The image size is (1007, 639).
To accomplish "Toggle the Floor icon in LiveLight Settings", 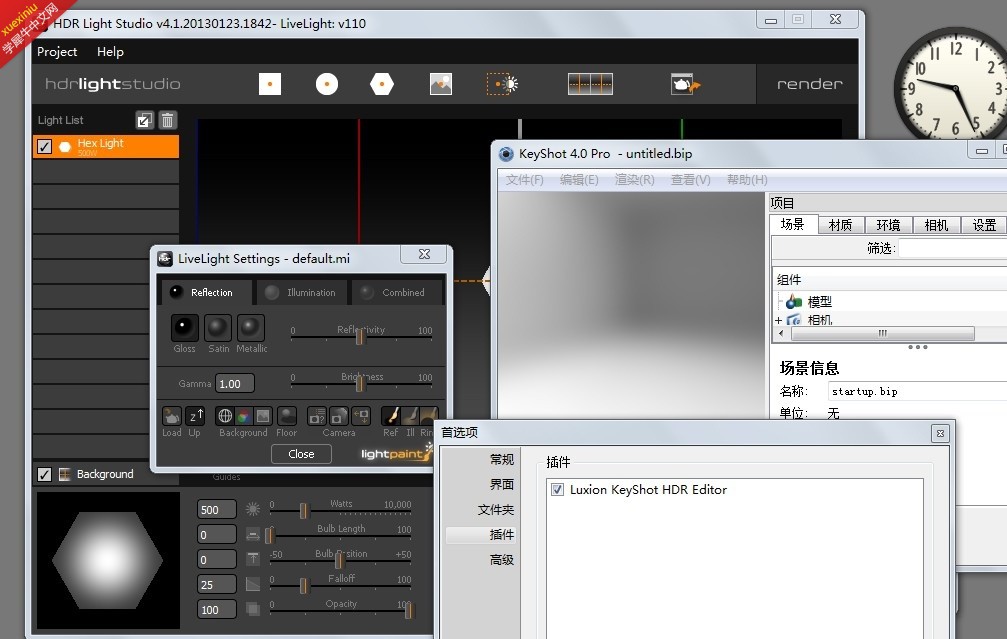I will [286, 416].
